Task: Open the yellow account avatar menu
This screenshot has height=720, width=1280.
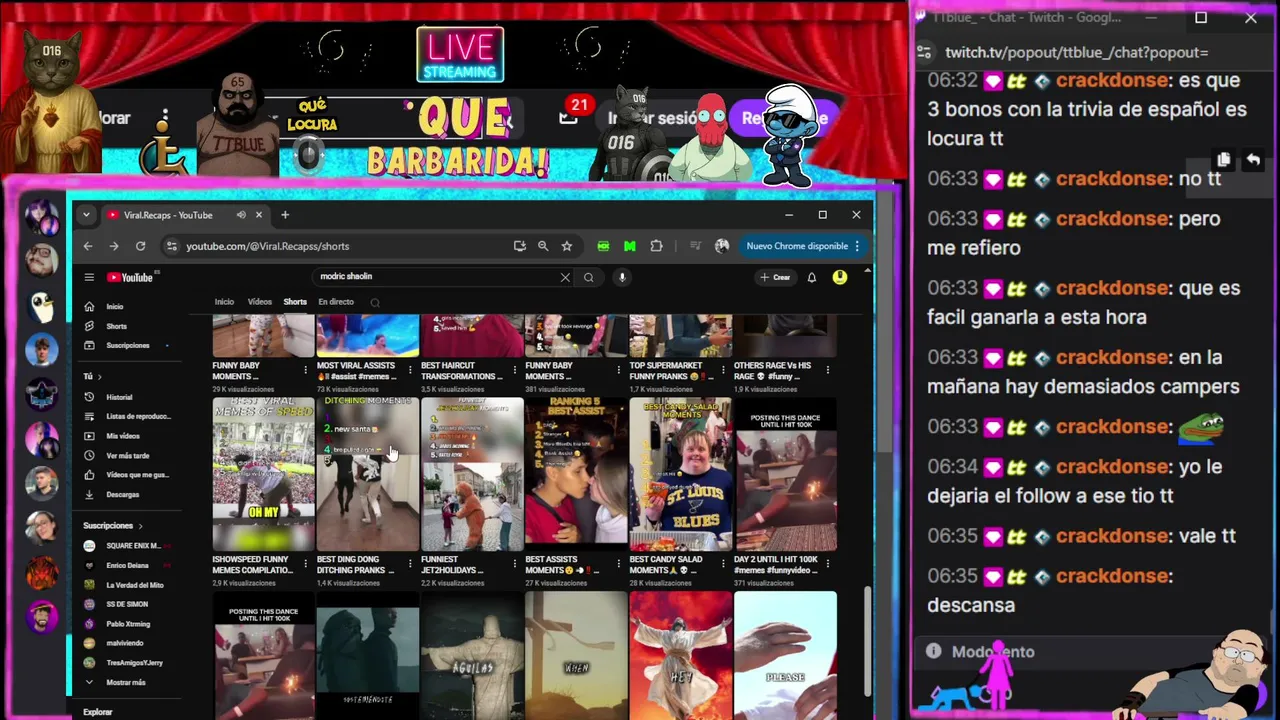Action: click(840, 278)
